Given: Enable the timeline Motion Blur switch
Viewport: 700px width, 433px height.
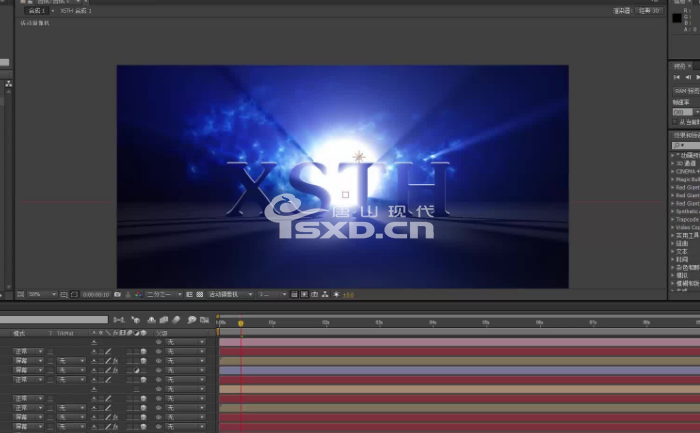Looking at the screenshot, I should click(176, 320).
